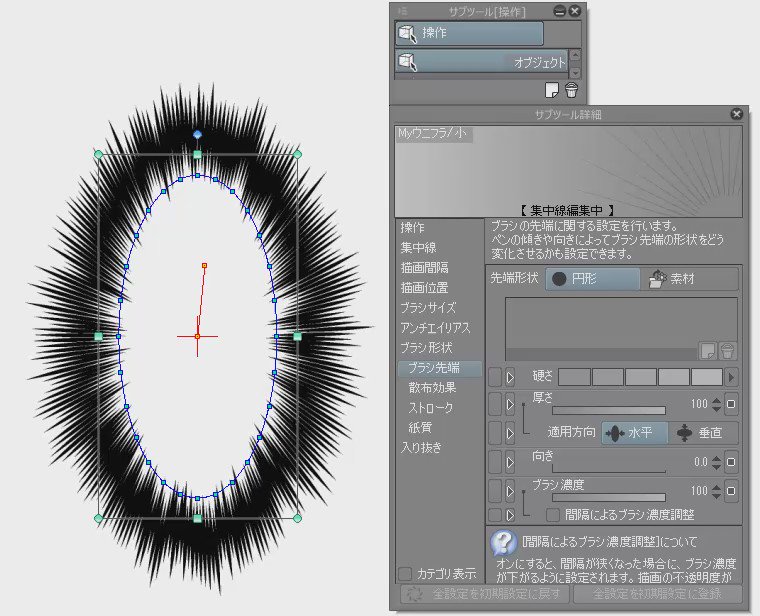Increase or decrease the 厚さ value stepper
This screenshot has width=760, height=616.
click(716, 404)
